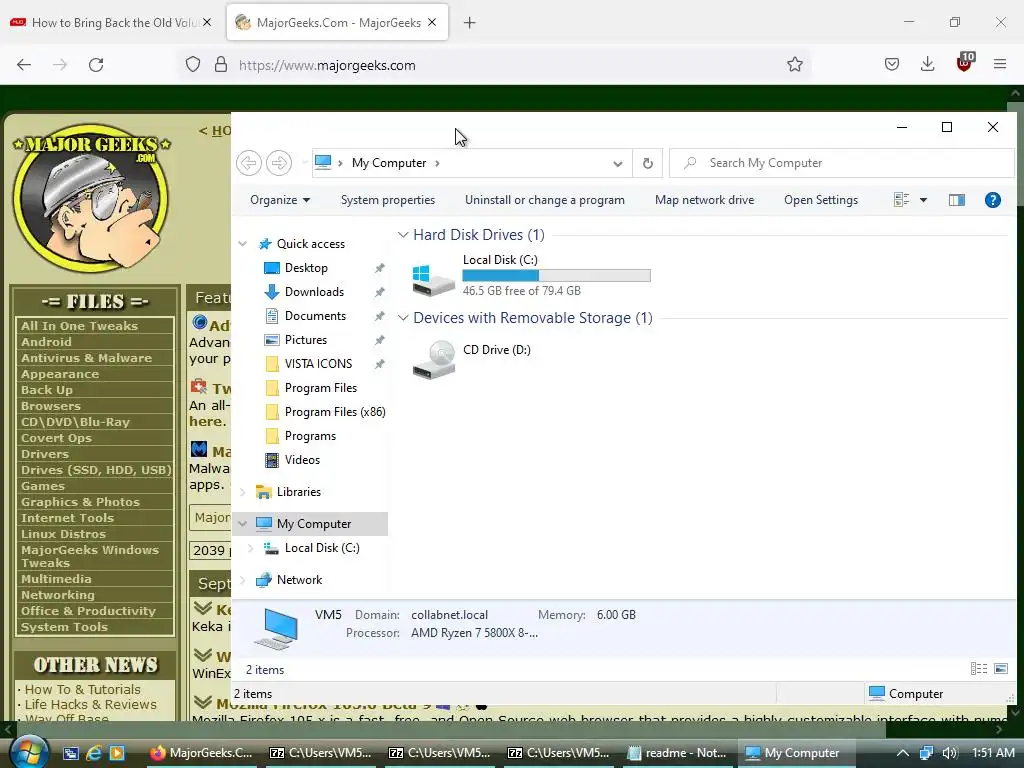Click the volume icon in system tray

[x=950, y=753]
